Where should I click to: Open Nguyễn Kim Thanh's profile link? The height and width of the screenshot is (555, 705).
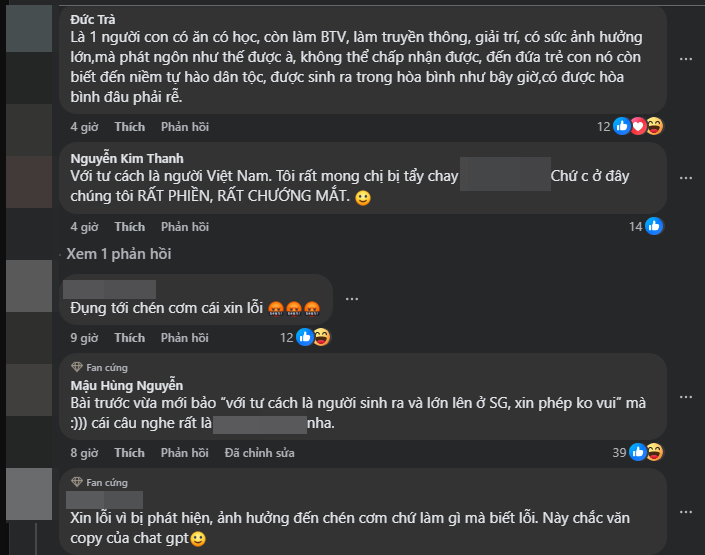(x=127, y=158)
